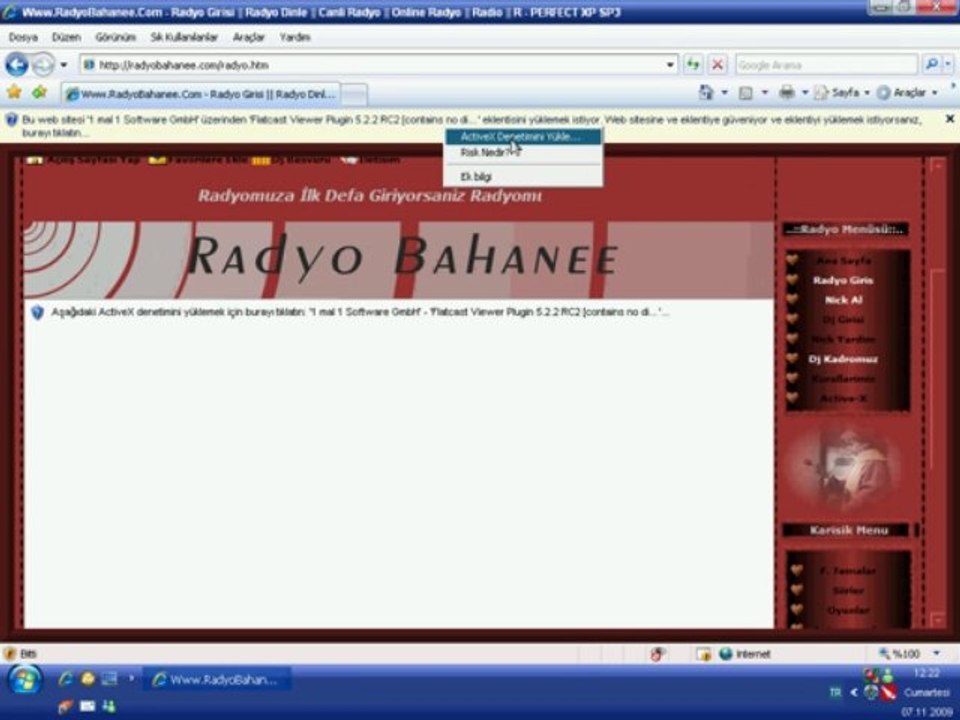The width and height of the screenshot is (960, 720).
Task: Open the Ana Sayfa sidebar link
Action: coord(843,260)
